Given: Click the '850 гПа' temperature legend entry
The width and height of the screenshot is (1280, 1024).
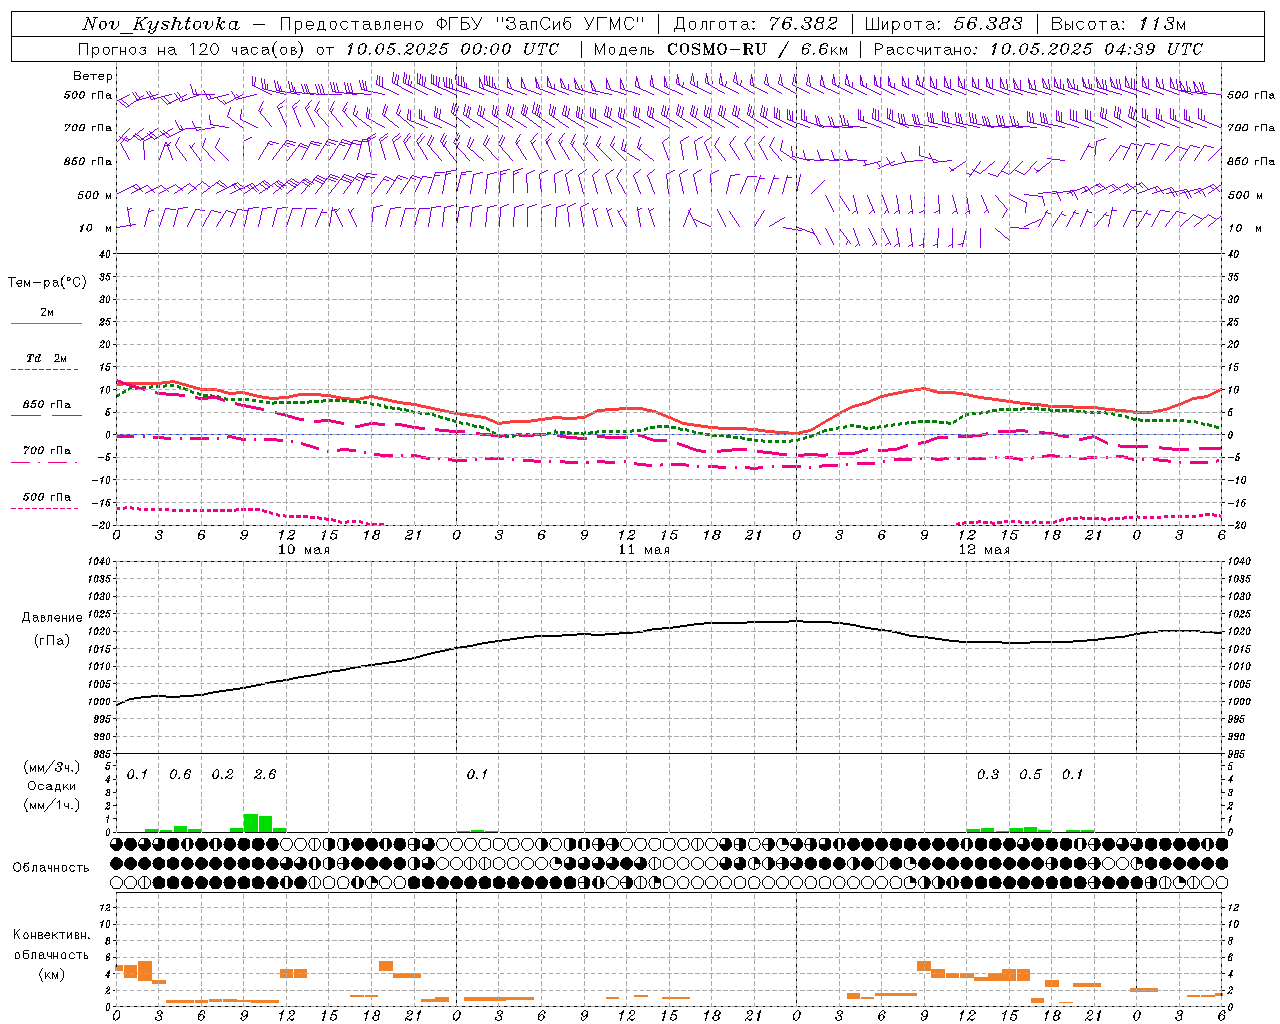Looking at the screenshot, I should pyautogui.click(x=47, y=405).
